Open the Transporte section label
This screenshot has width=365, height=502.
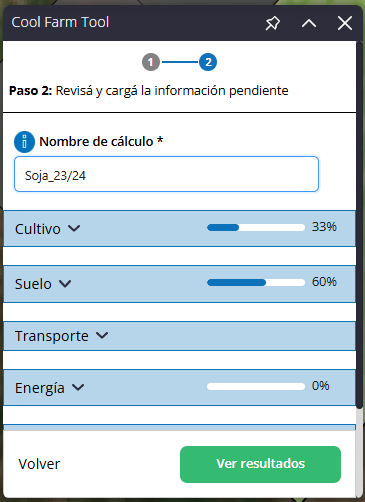click(52, 336)
